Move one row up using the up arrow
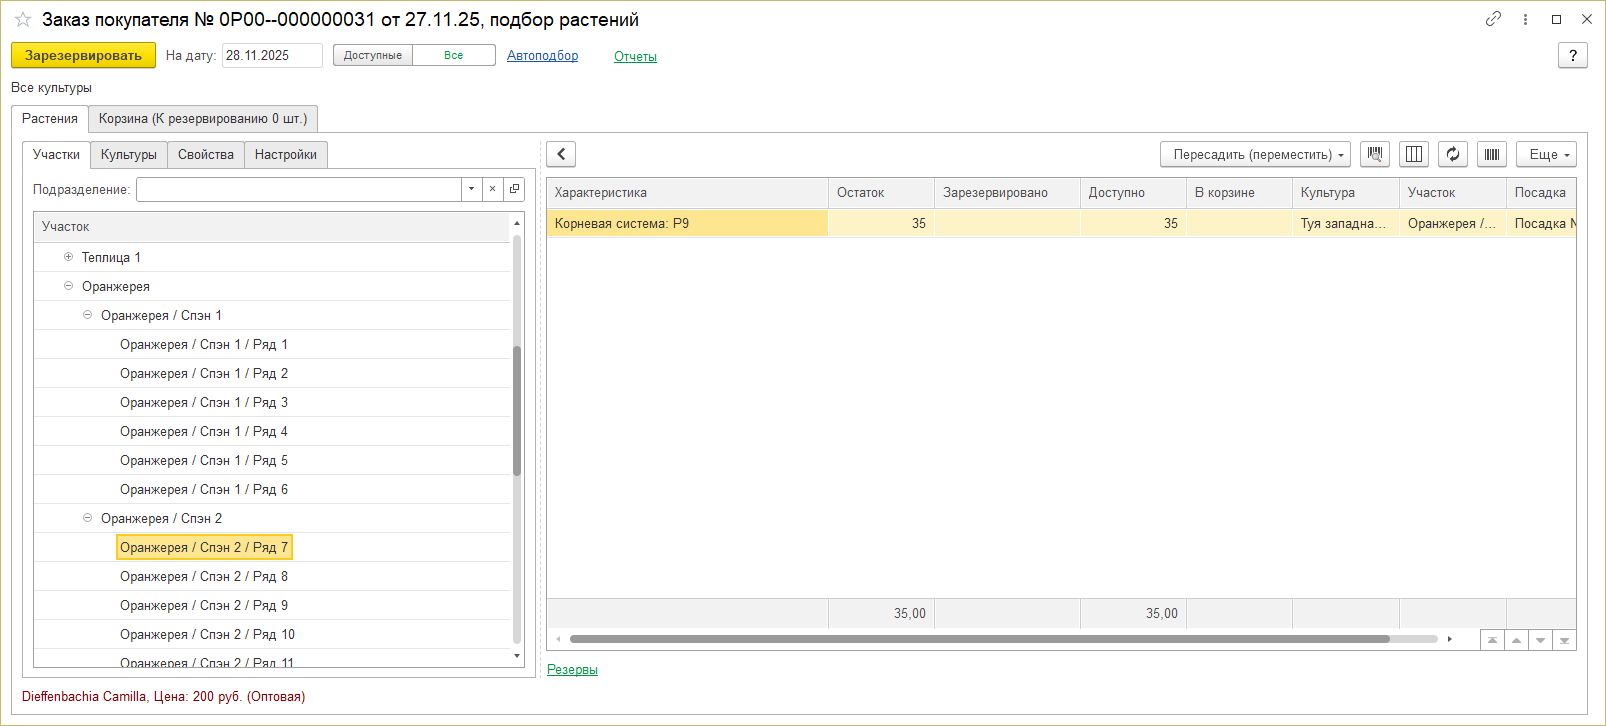 coord(1516,640)
